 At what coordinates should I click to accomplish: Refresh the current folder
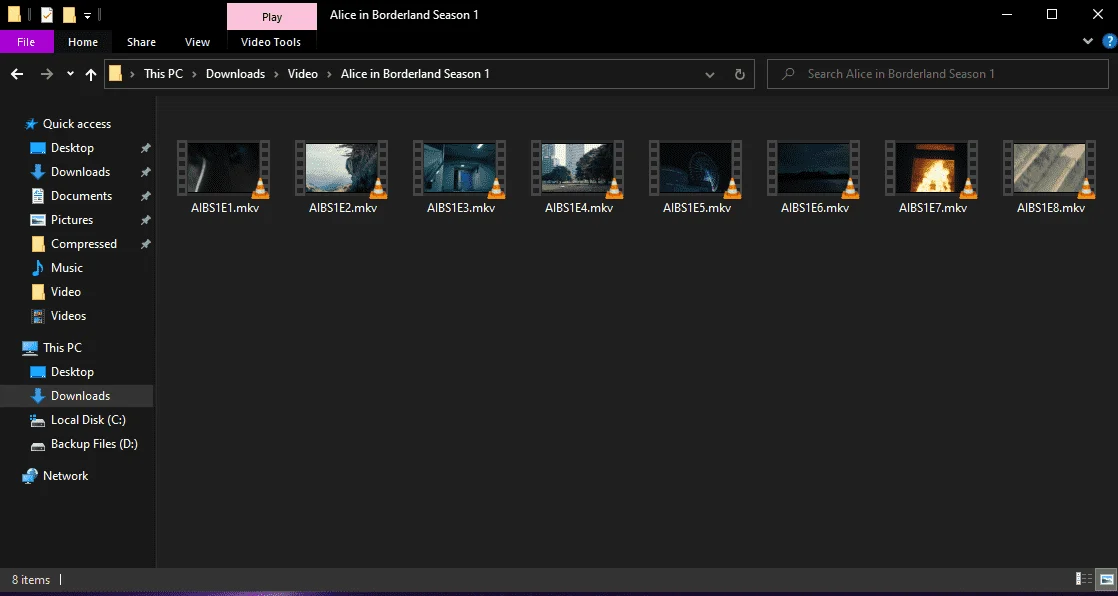739,74
